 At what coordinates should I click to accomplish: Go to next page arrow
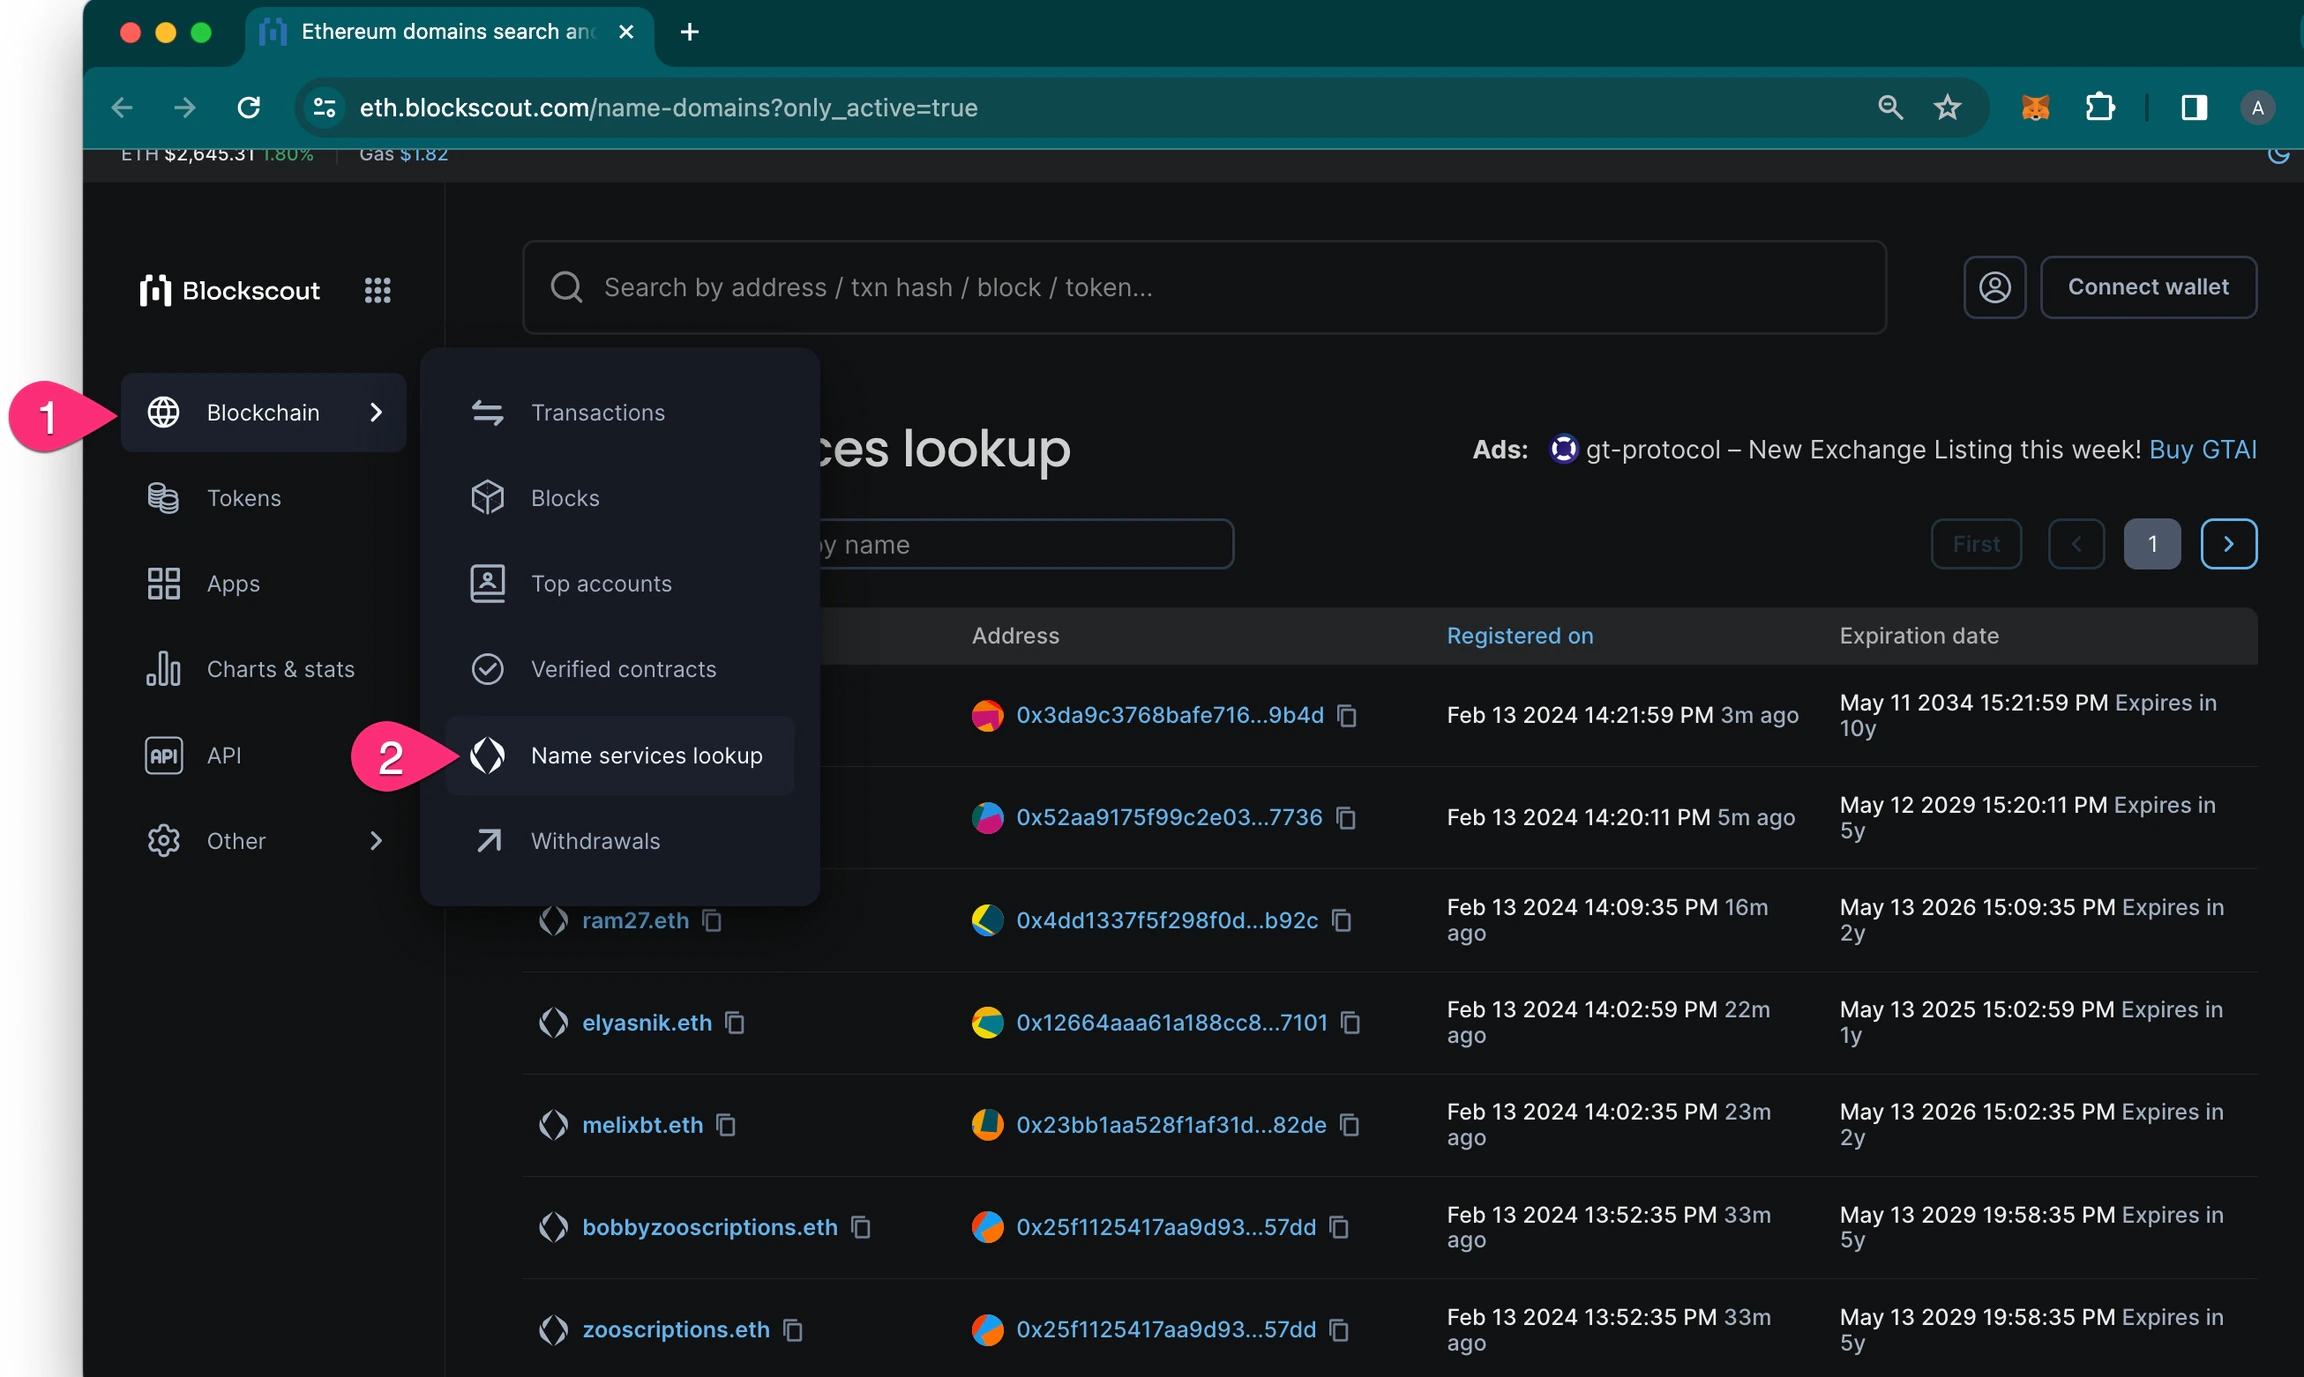point(2228,544)
